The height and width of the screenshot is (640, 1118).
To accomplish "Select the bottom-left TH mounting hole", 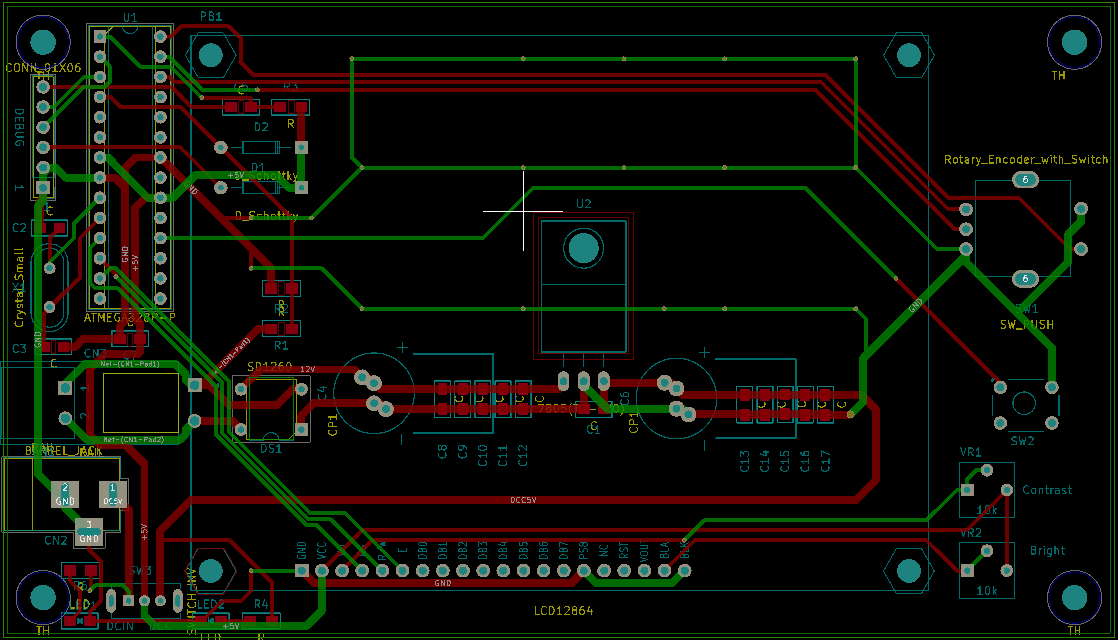I will [x=43, y=597].
